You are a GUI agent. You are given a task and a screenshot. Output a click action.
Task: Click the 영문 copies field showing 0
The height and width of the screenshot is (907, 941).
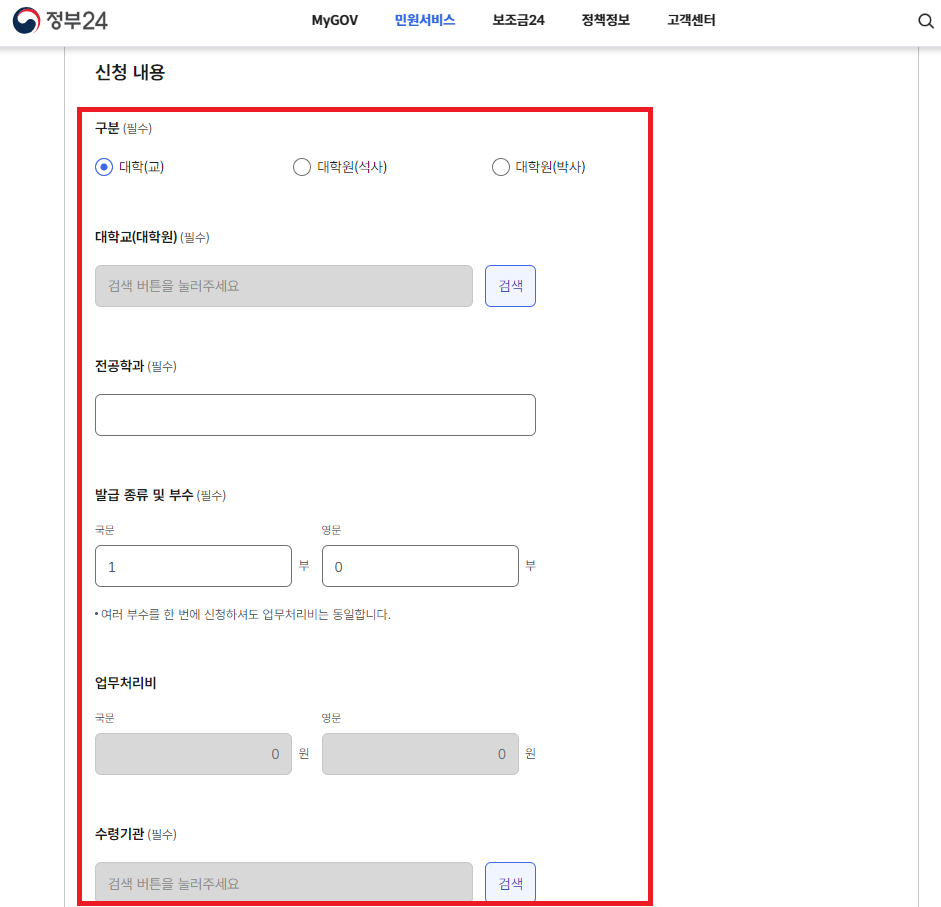pos(420,566)
